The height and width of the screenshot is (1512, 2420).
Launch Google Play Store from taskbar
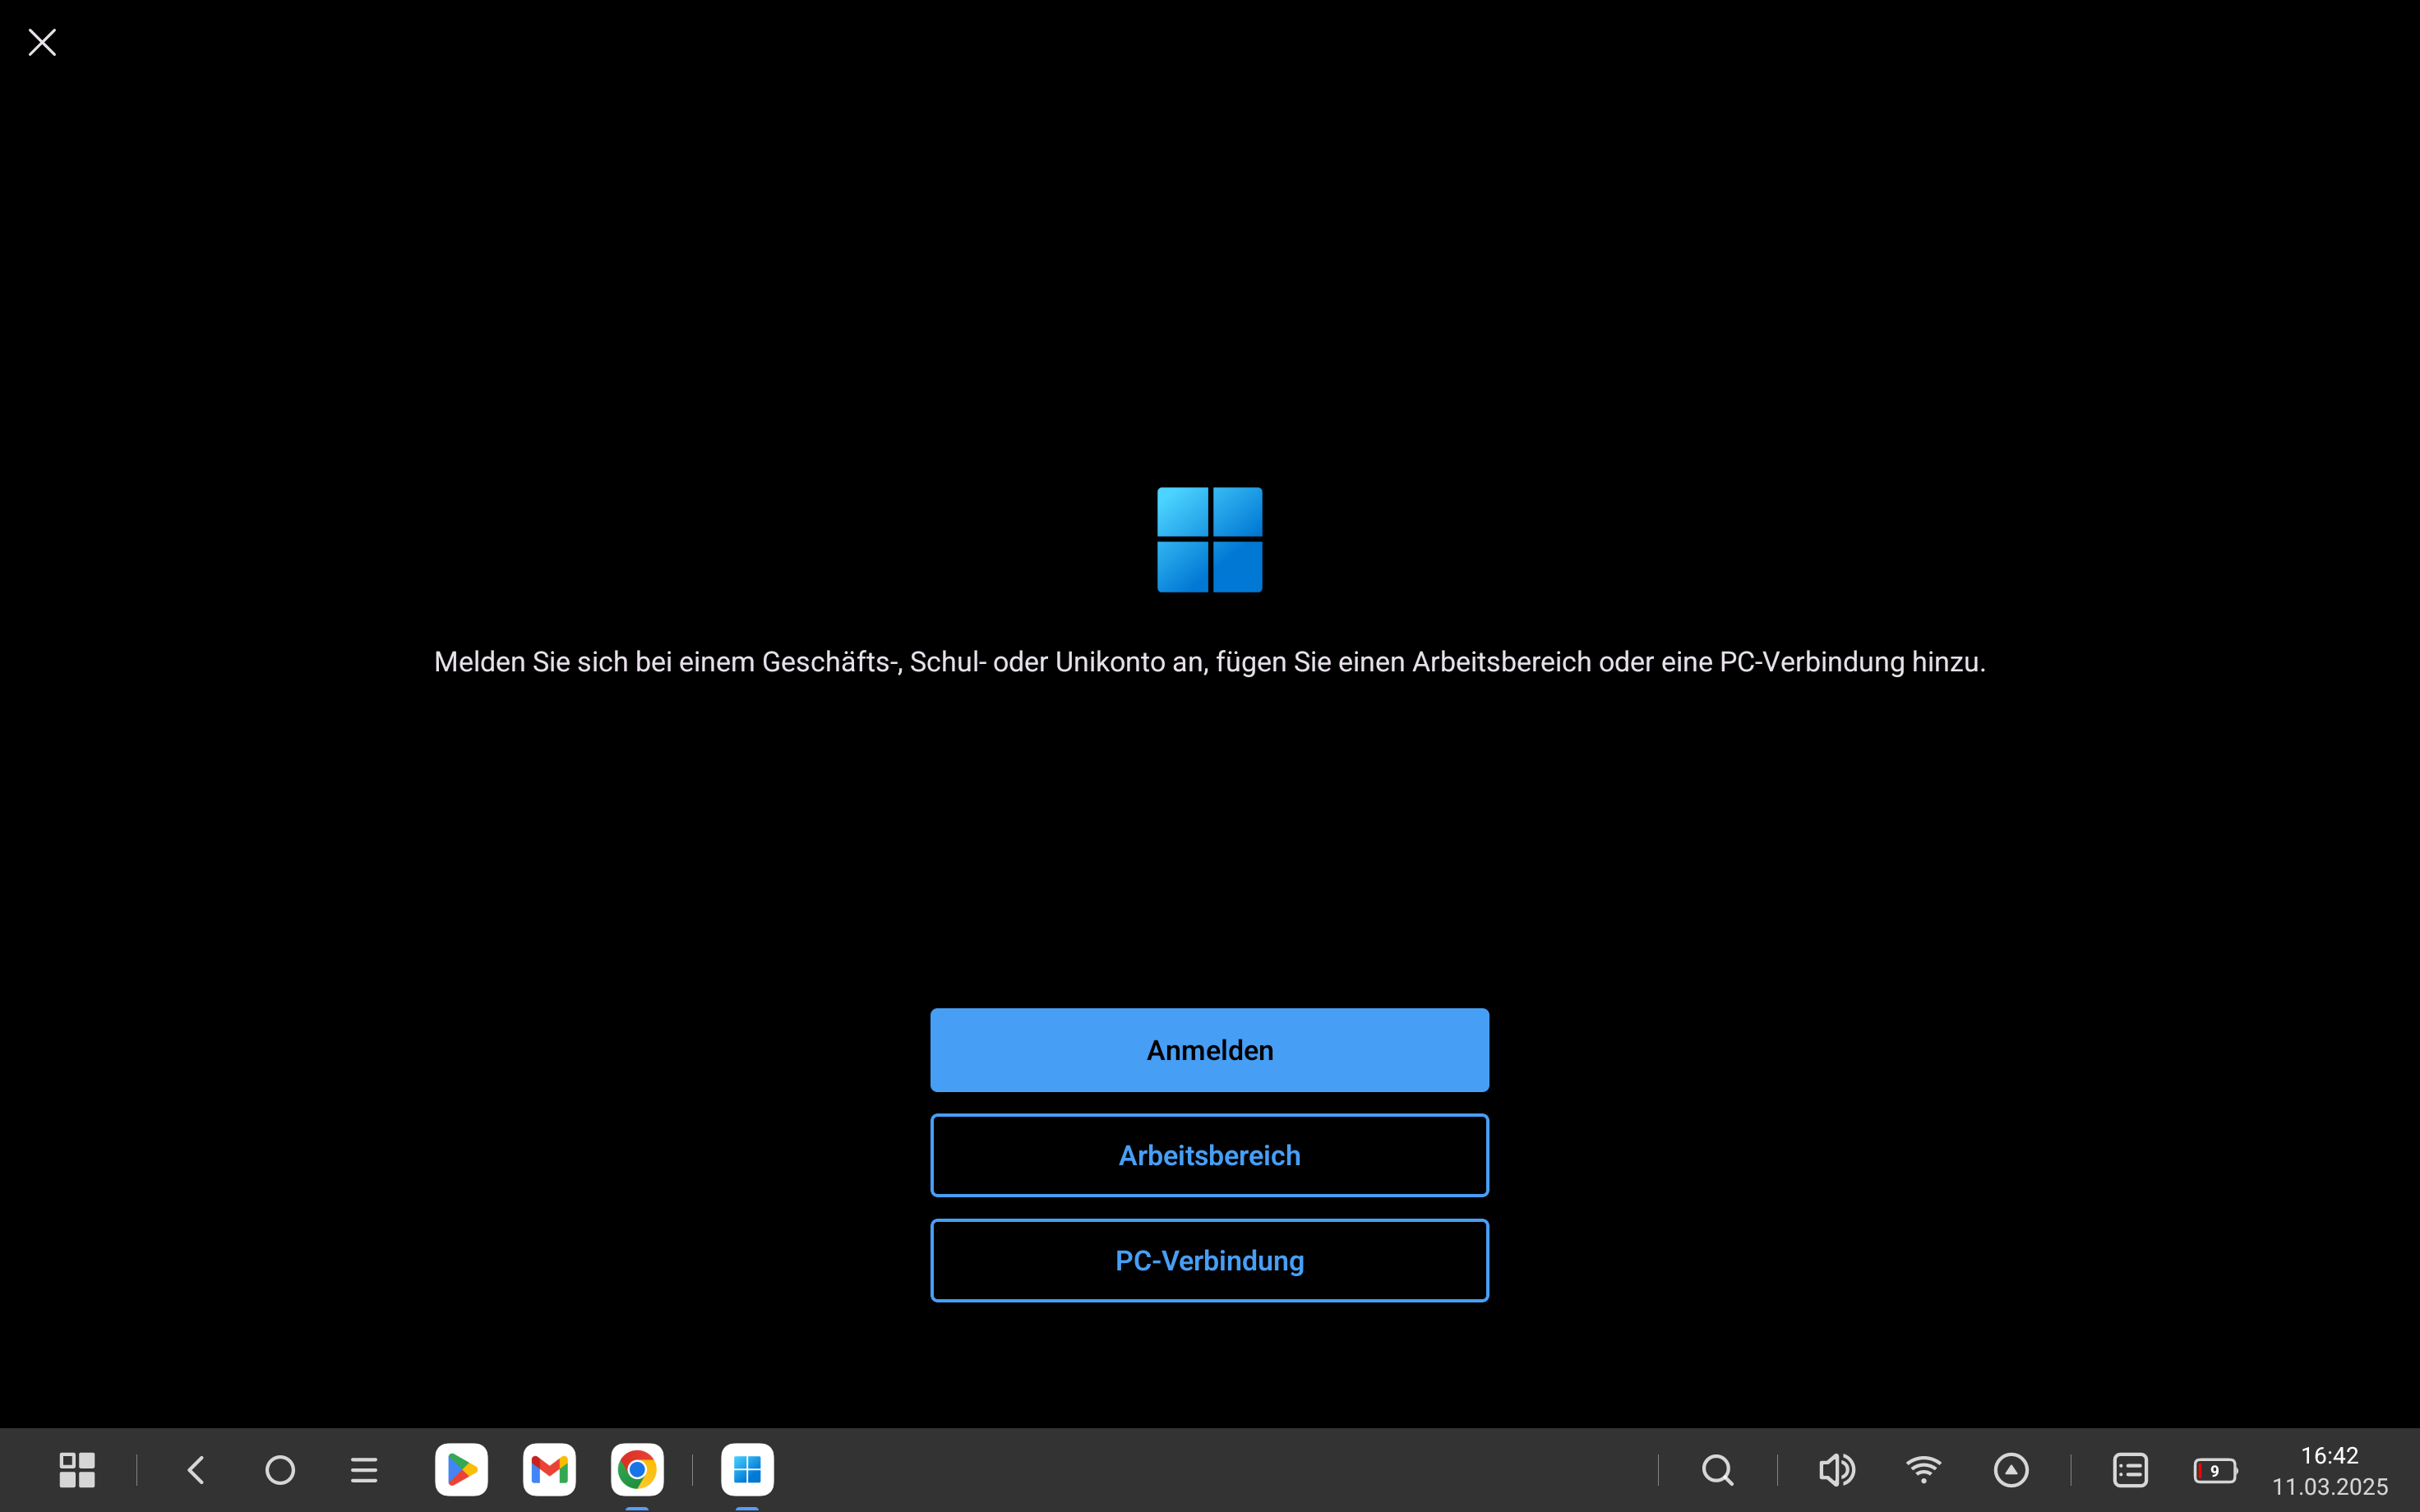(461, 1470)
